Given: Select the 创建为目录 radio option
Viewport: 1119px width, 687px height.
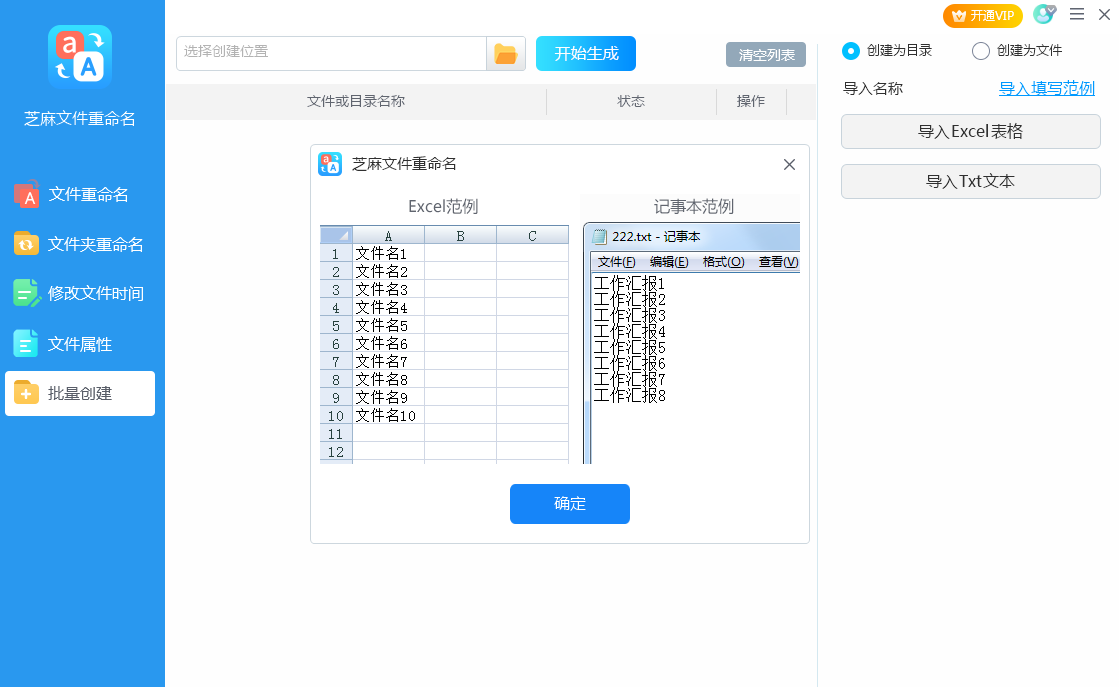Looking at the screenshot, I should [851, 50].
